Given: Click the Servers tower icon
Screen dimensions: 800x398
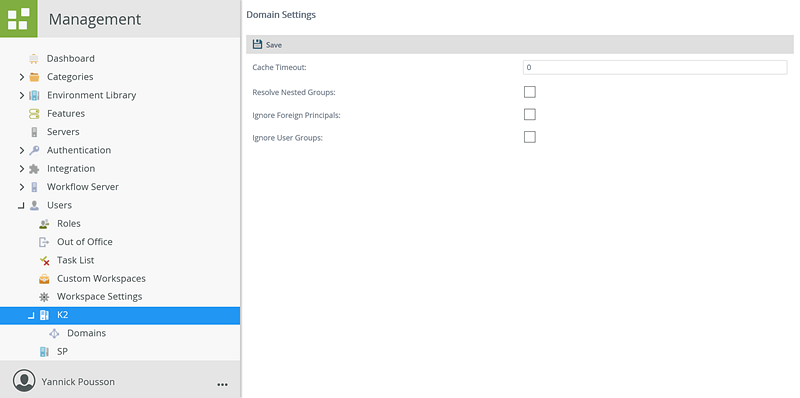Looking at the screenshot, I should (x=34, y=132).
